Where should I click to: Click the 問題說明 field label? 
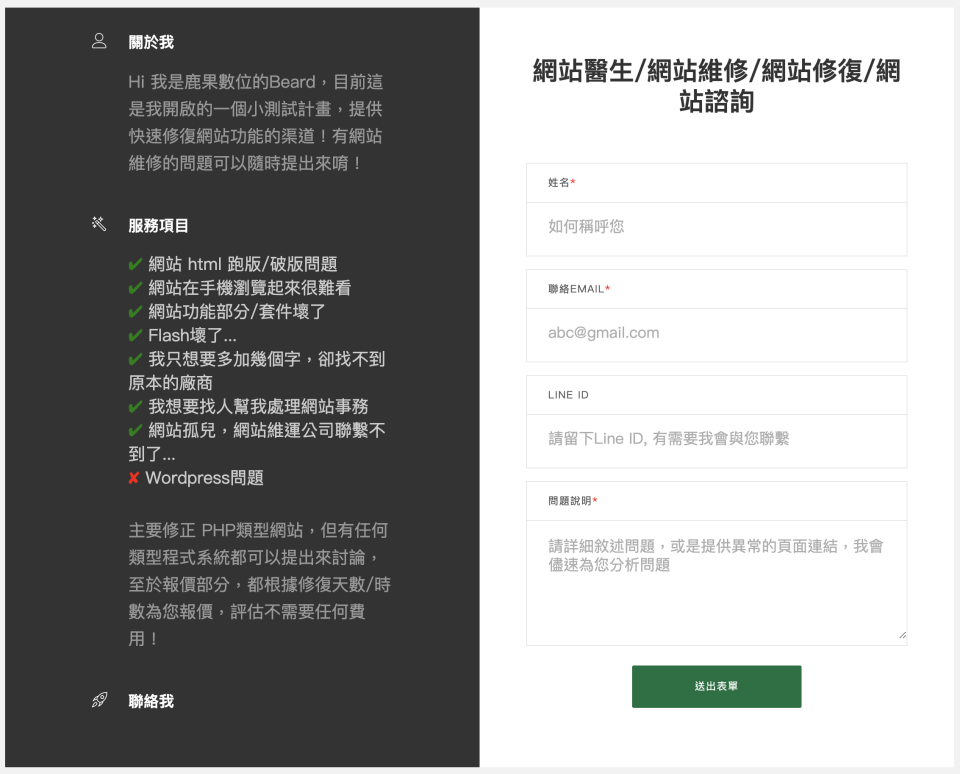point(573,501)
